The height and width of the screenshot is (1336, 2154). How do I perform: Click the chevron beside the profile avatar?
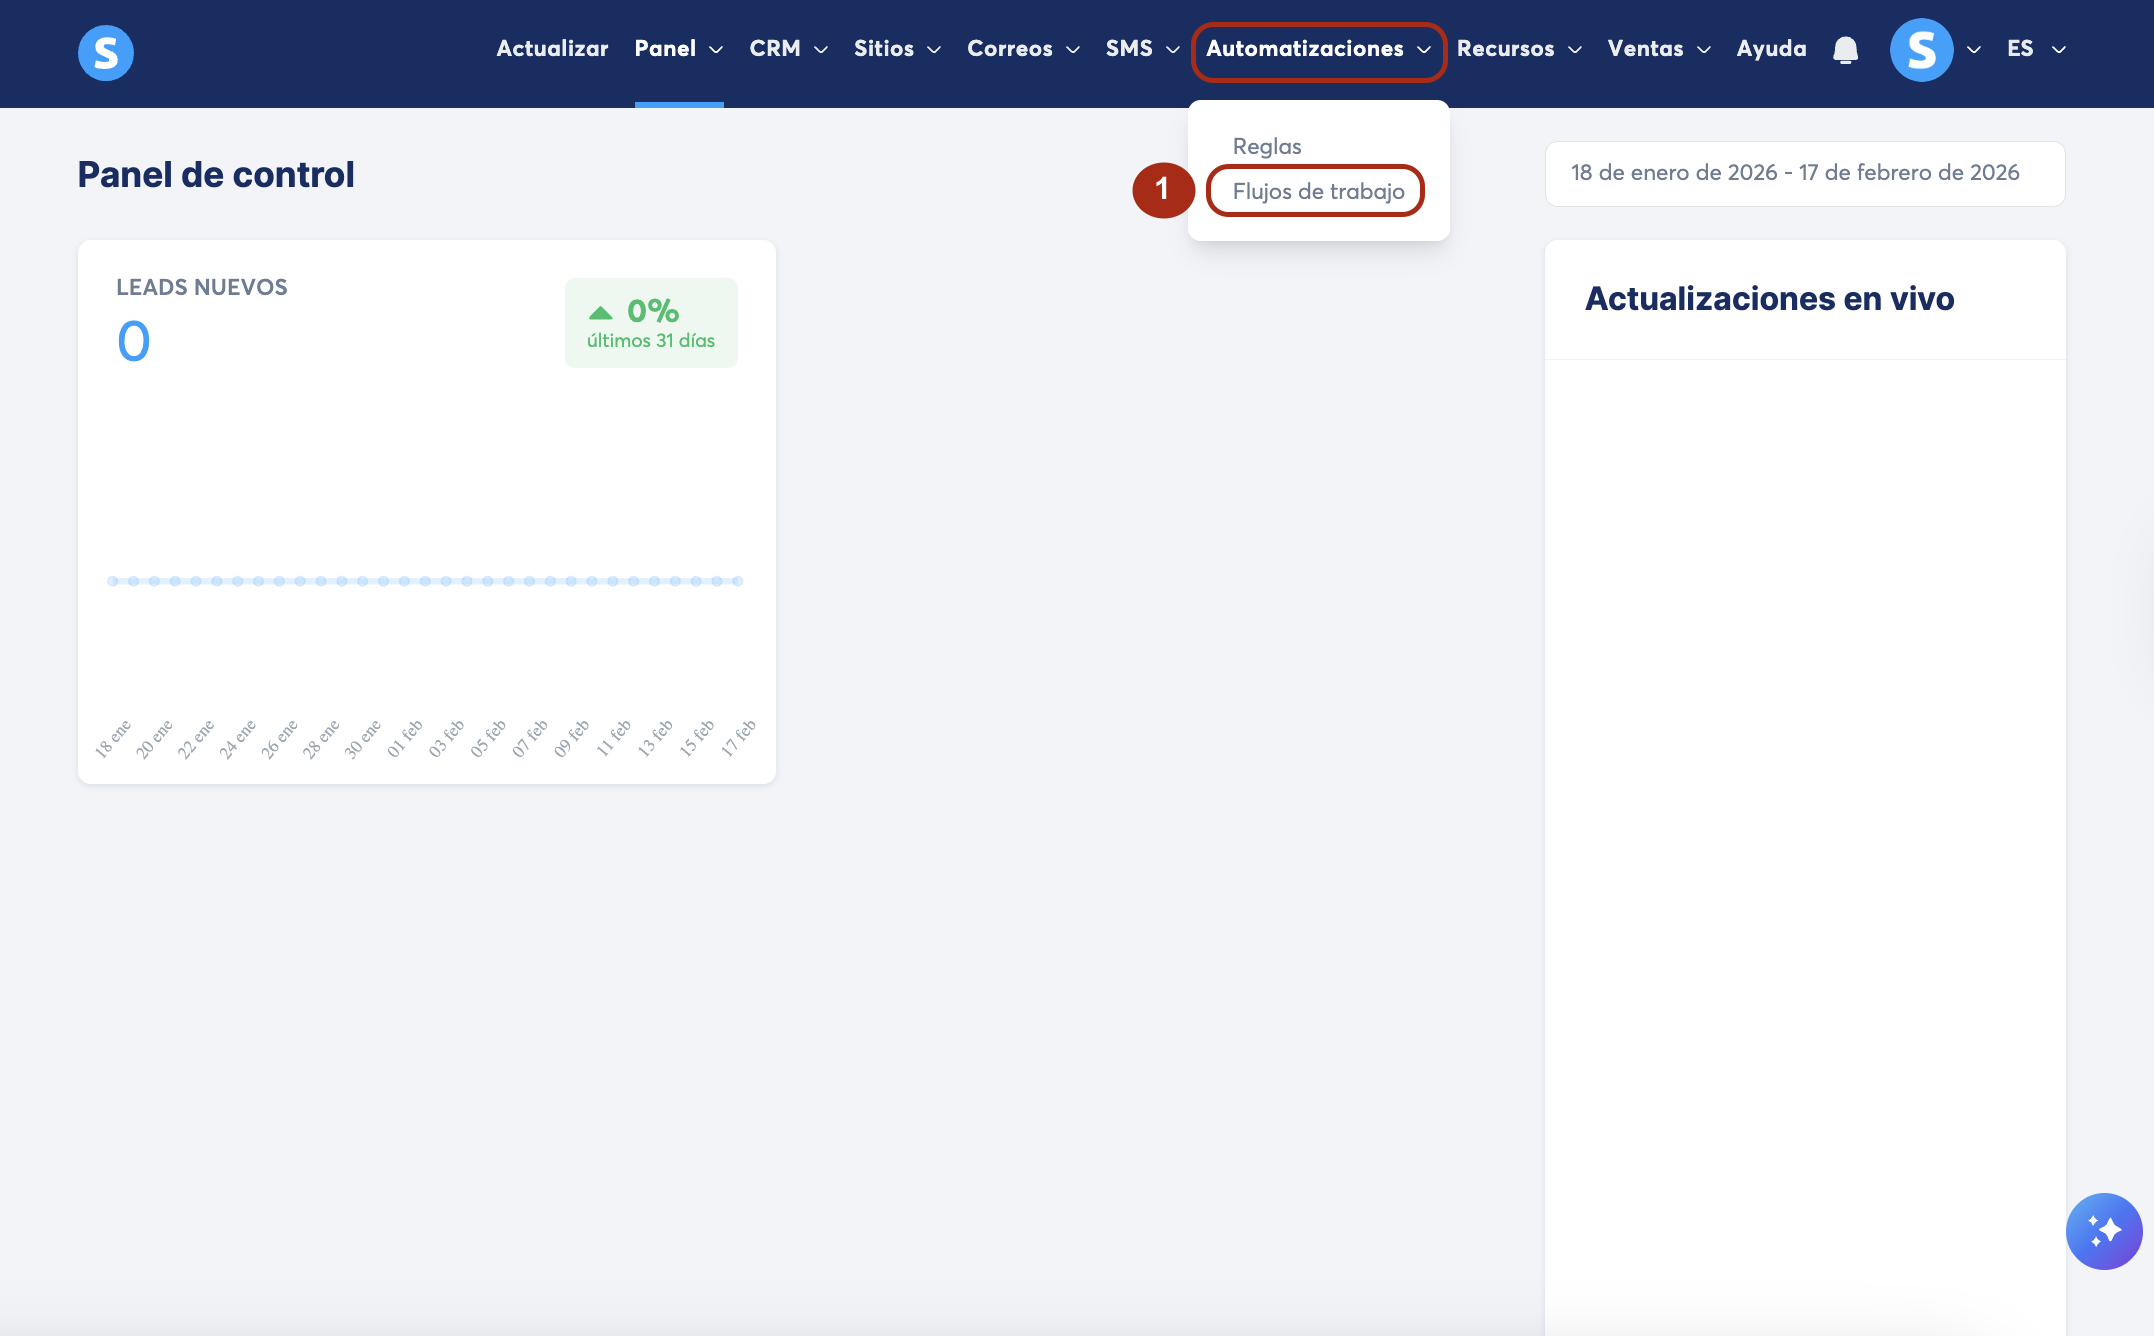tap(1974, 50)
